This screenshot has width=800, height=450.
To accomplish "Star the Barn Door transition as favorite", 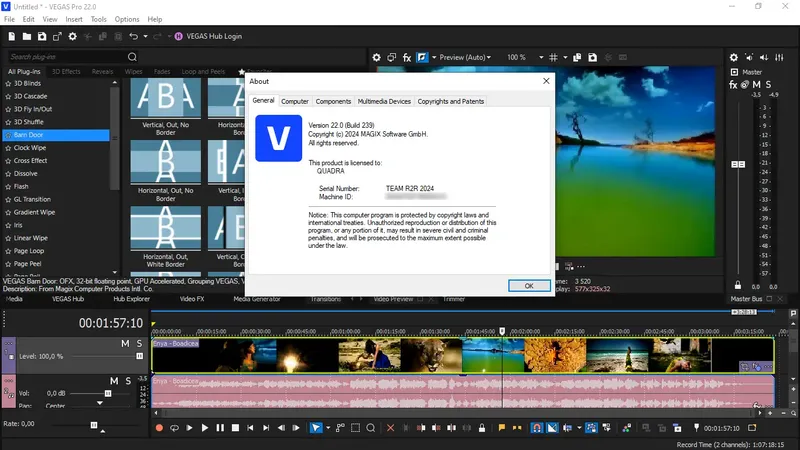I will [8, 135].
